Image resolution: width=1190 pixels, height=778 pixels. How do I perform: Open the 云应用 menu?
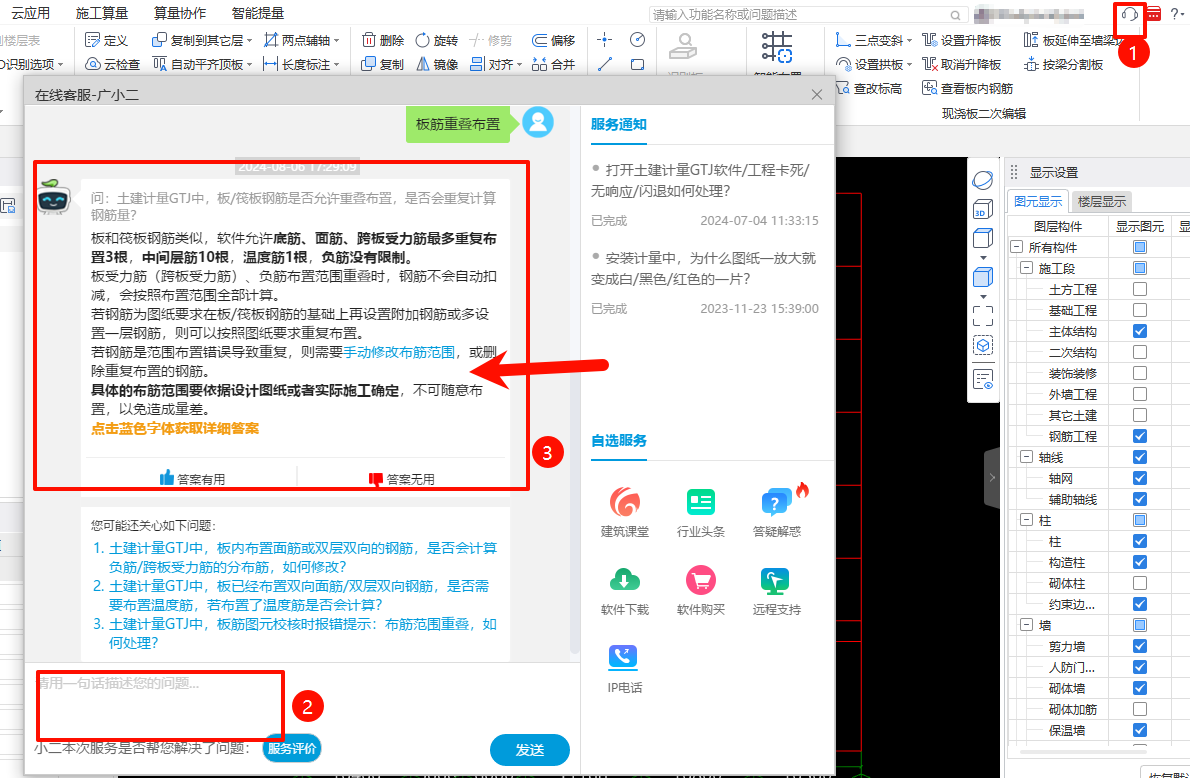31,13
